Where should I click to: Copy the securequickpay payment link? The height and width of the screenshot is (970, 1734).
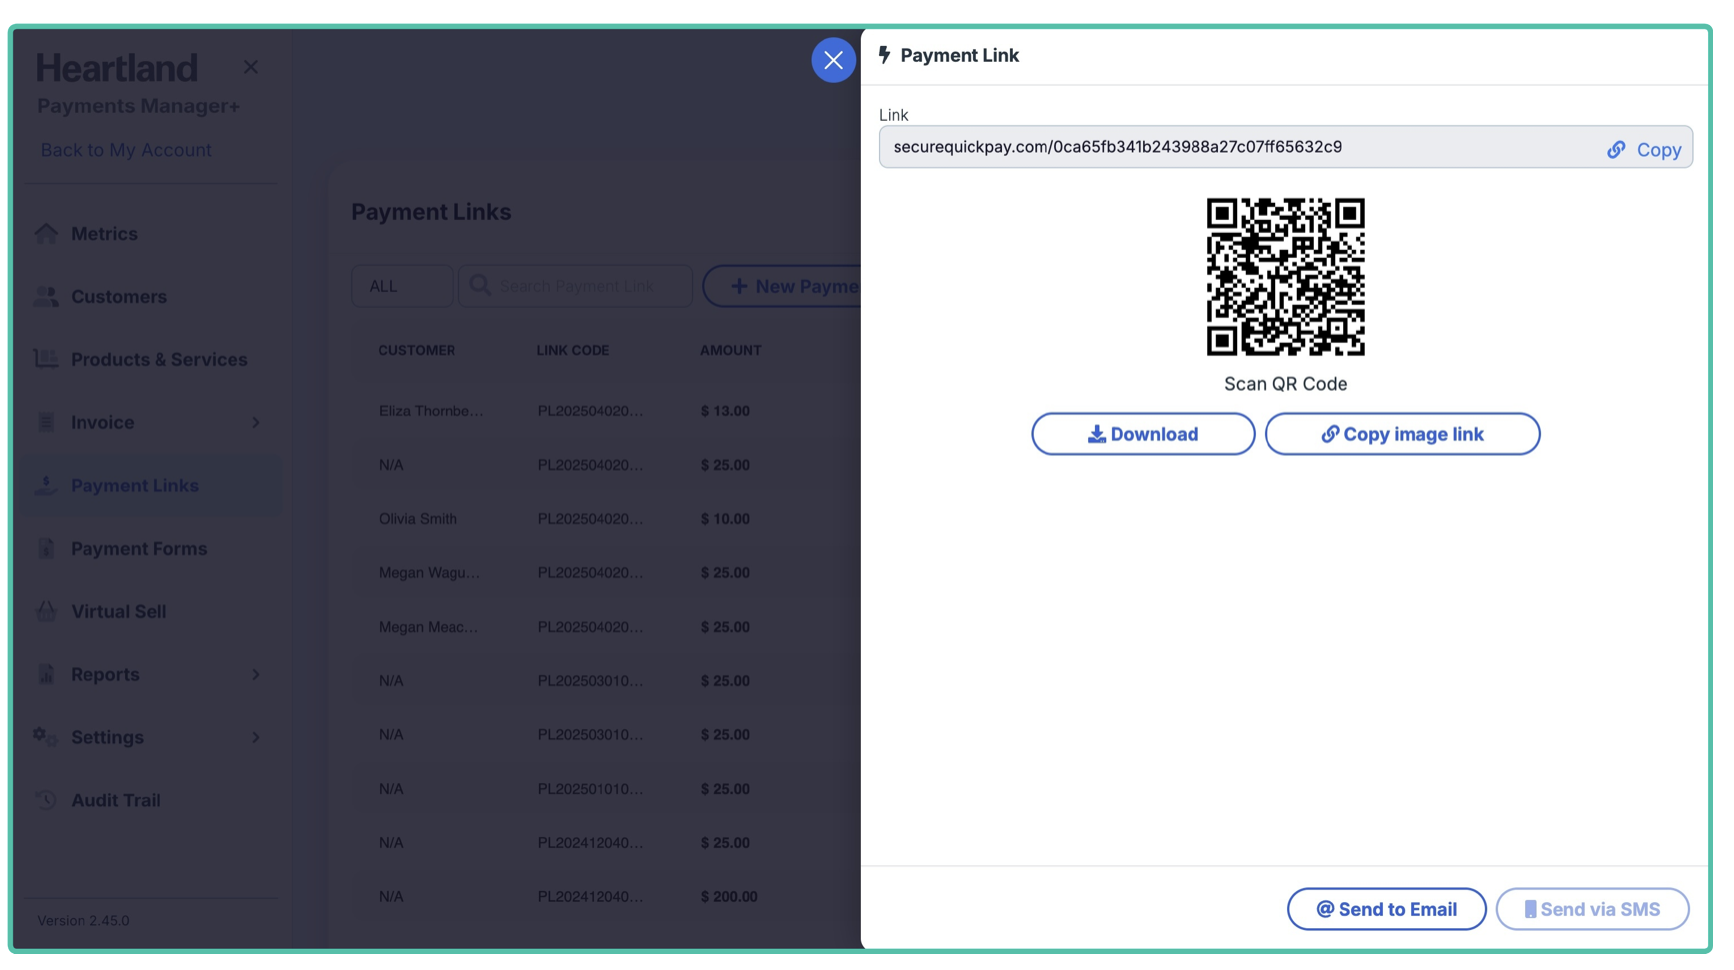1644,149
